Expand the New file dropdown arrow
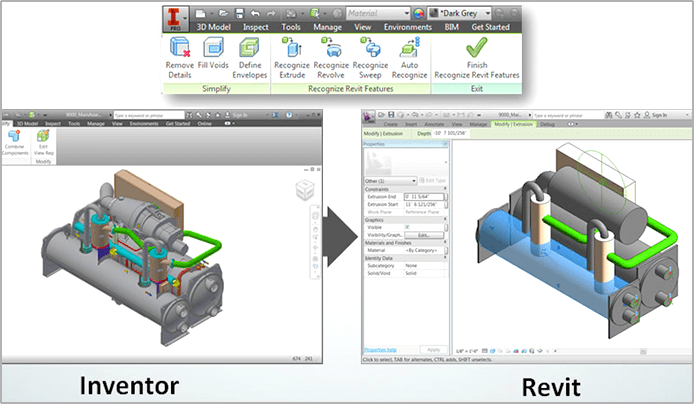The height and width of the screenshot is (404, 694). click(x=211, y=14)
